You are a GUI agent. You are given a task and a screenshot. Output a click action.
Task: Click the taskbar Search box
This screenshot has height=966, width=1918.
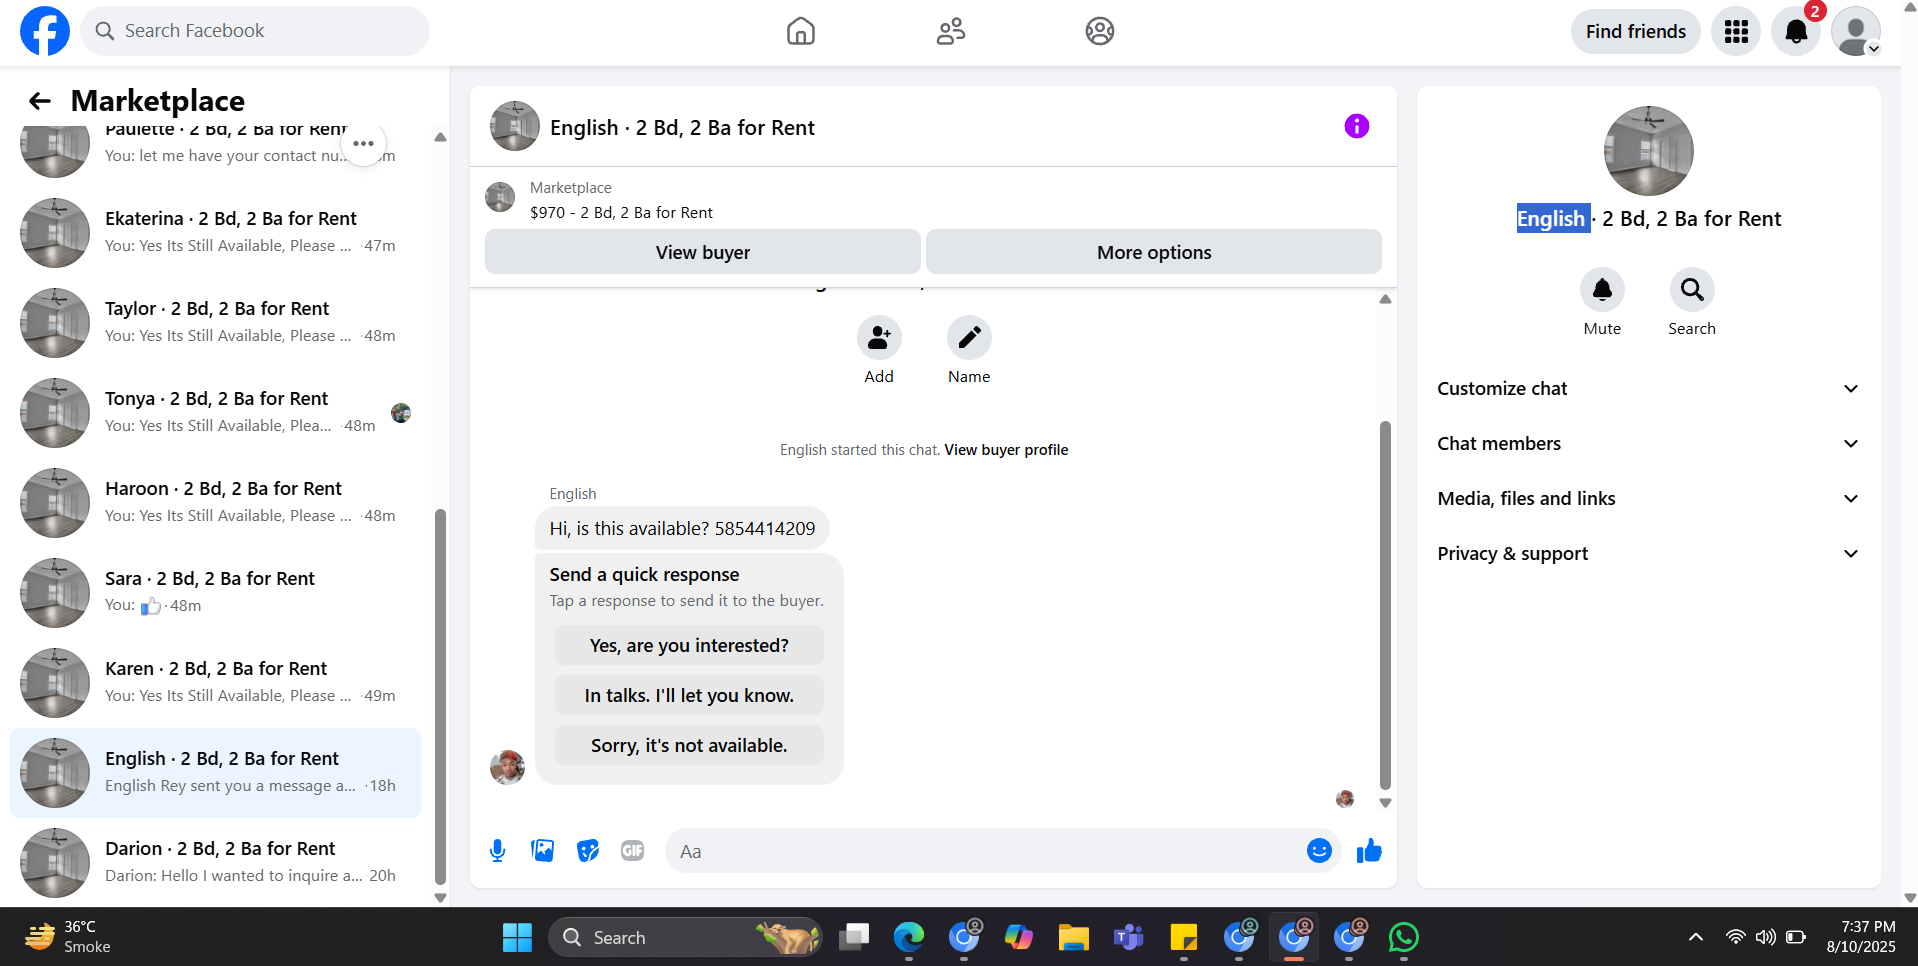click(x=685, y=938)
